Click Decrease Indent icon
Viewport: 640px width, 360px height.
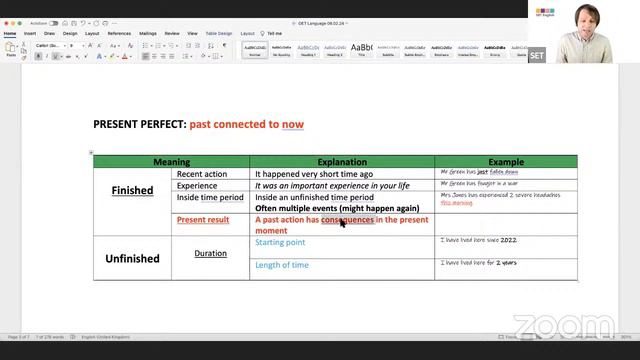point(189,46)
